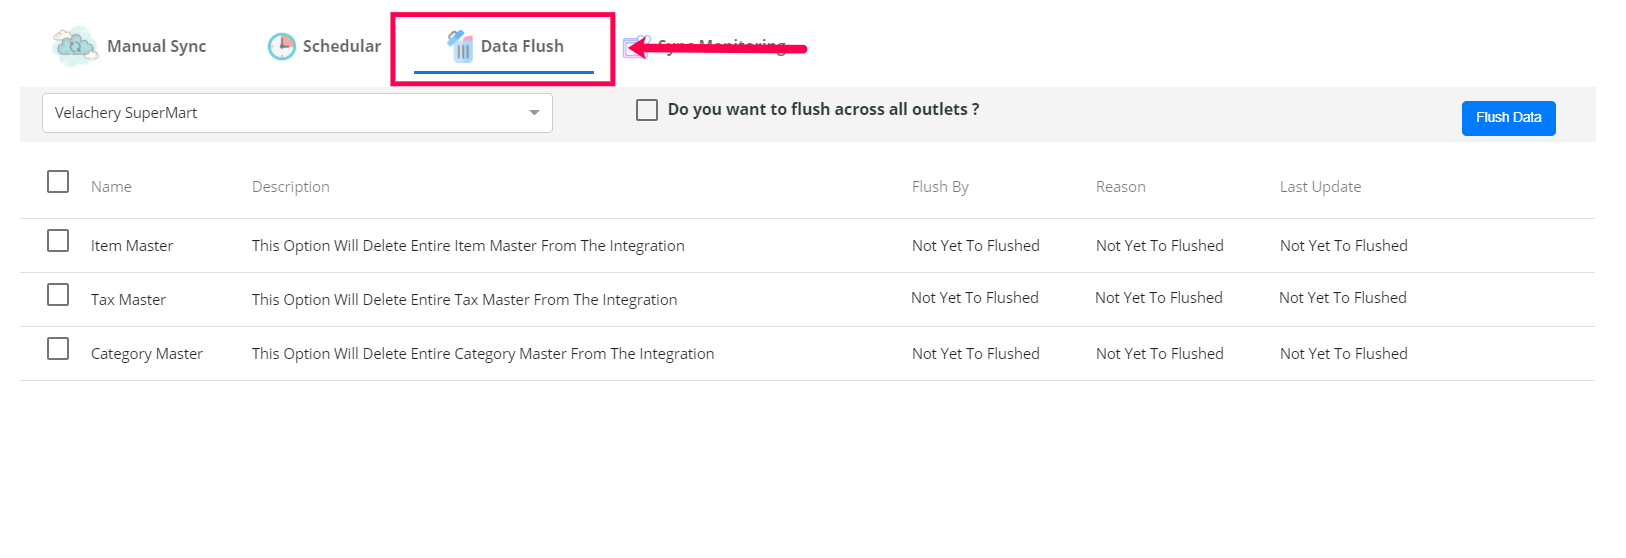Select the Data Flush tab label

pyautogui.click(x=522, y=46)
